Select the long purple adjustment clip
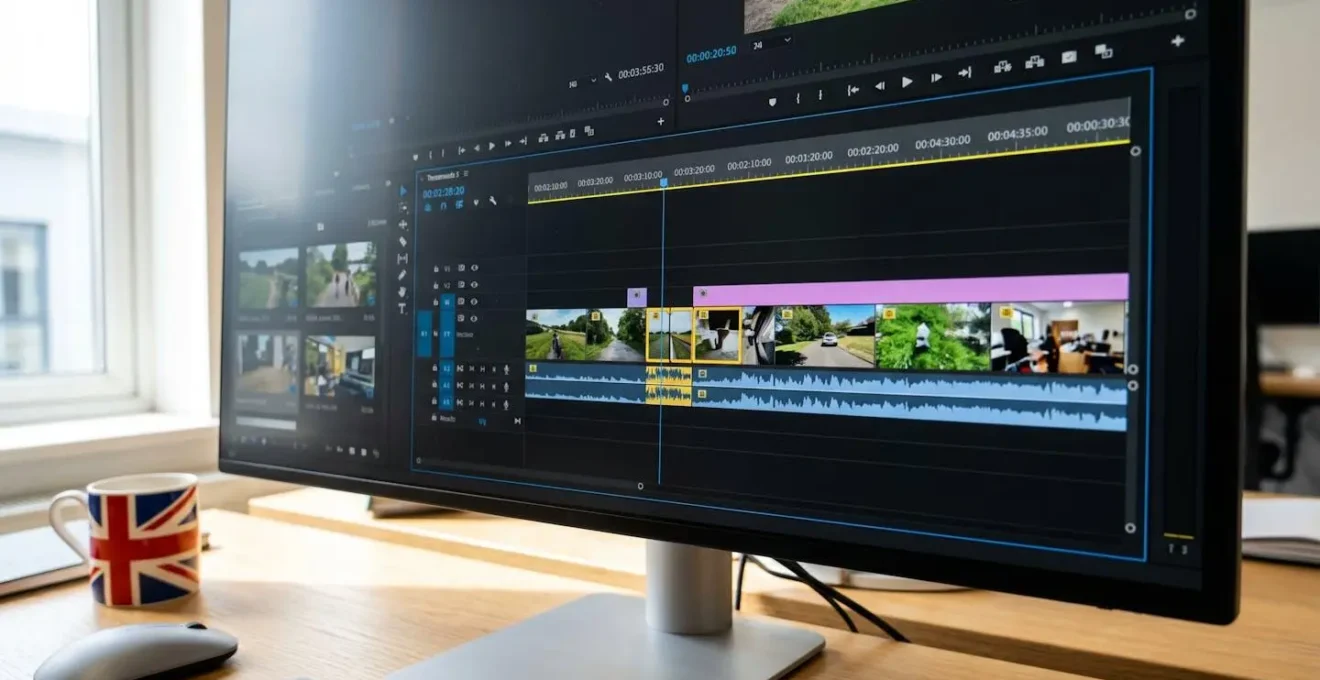The image size is (1320, 680). tap(911, 289)
